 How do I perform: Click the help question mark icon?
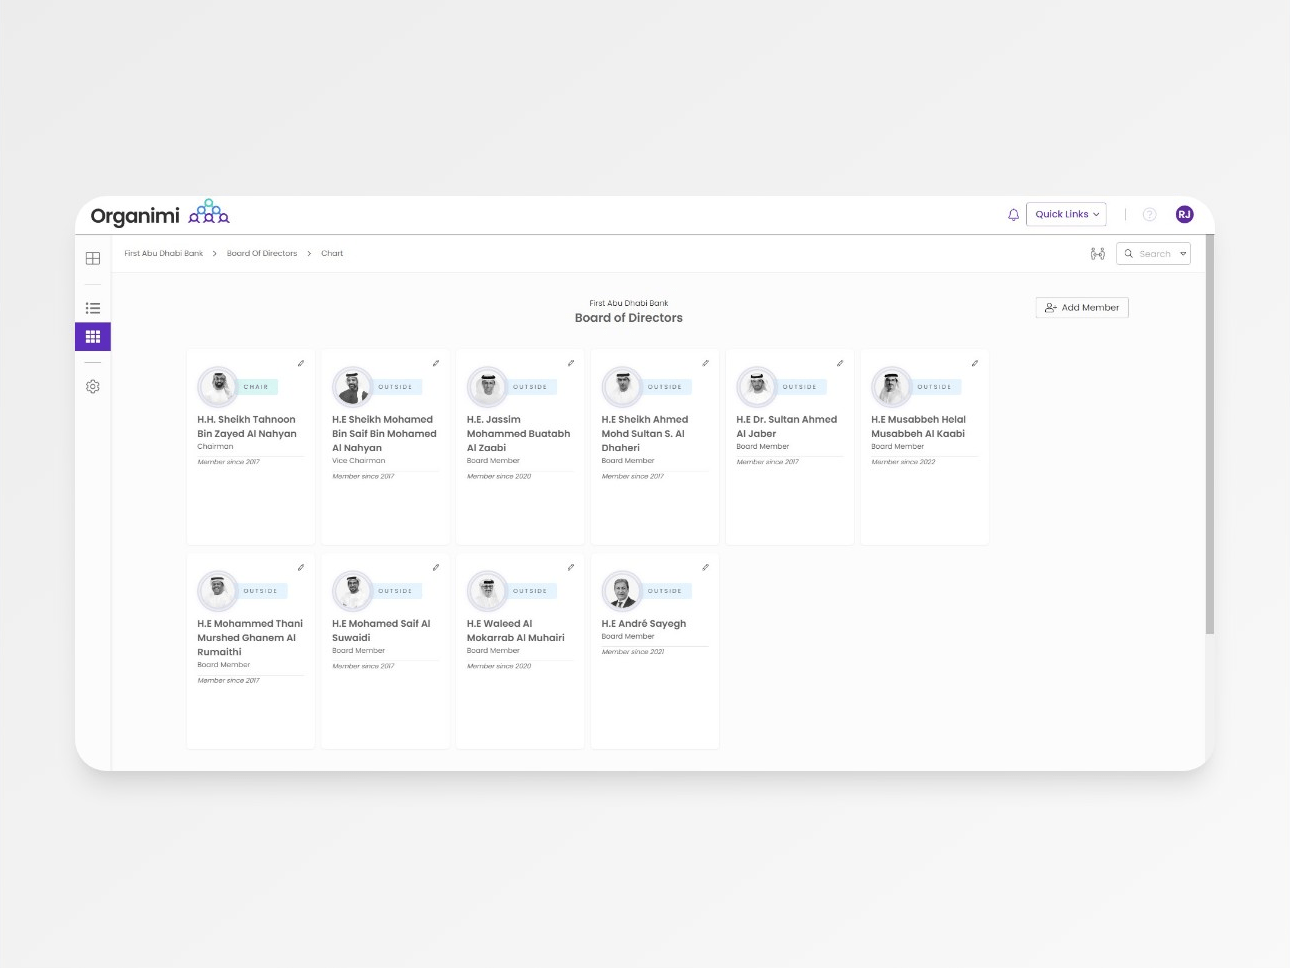[x=1149, y=214]
